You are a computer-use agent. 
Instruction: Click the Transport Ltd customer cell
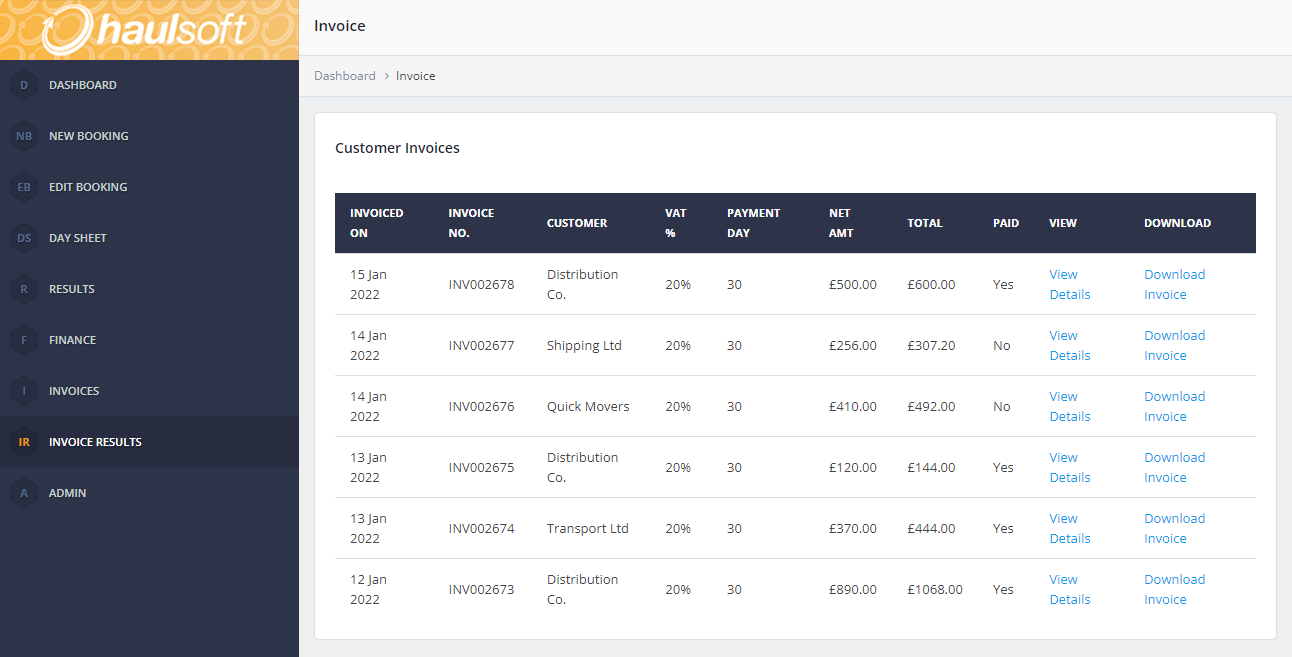coord(588,528)
